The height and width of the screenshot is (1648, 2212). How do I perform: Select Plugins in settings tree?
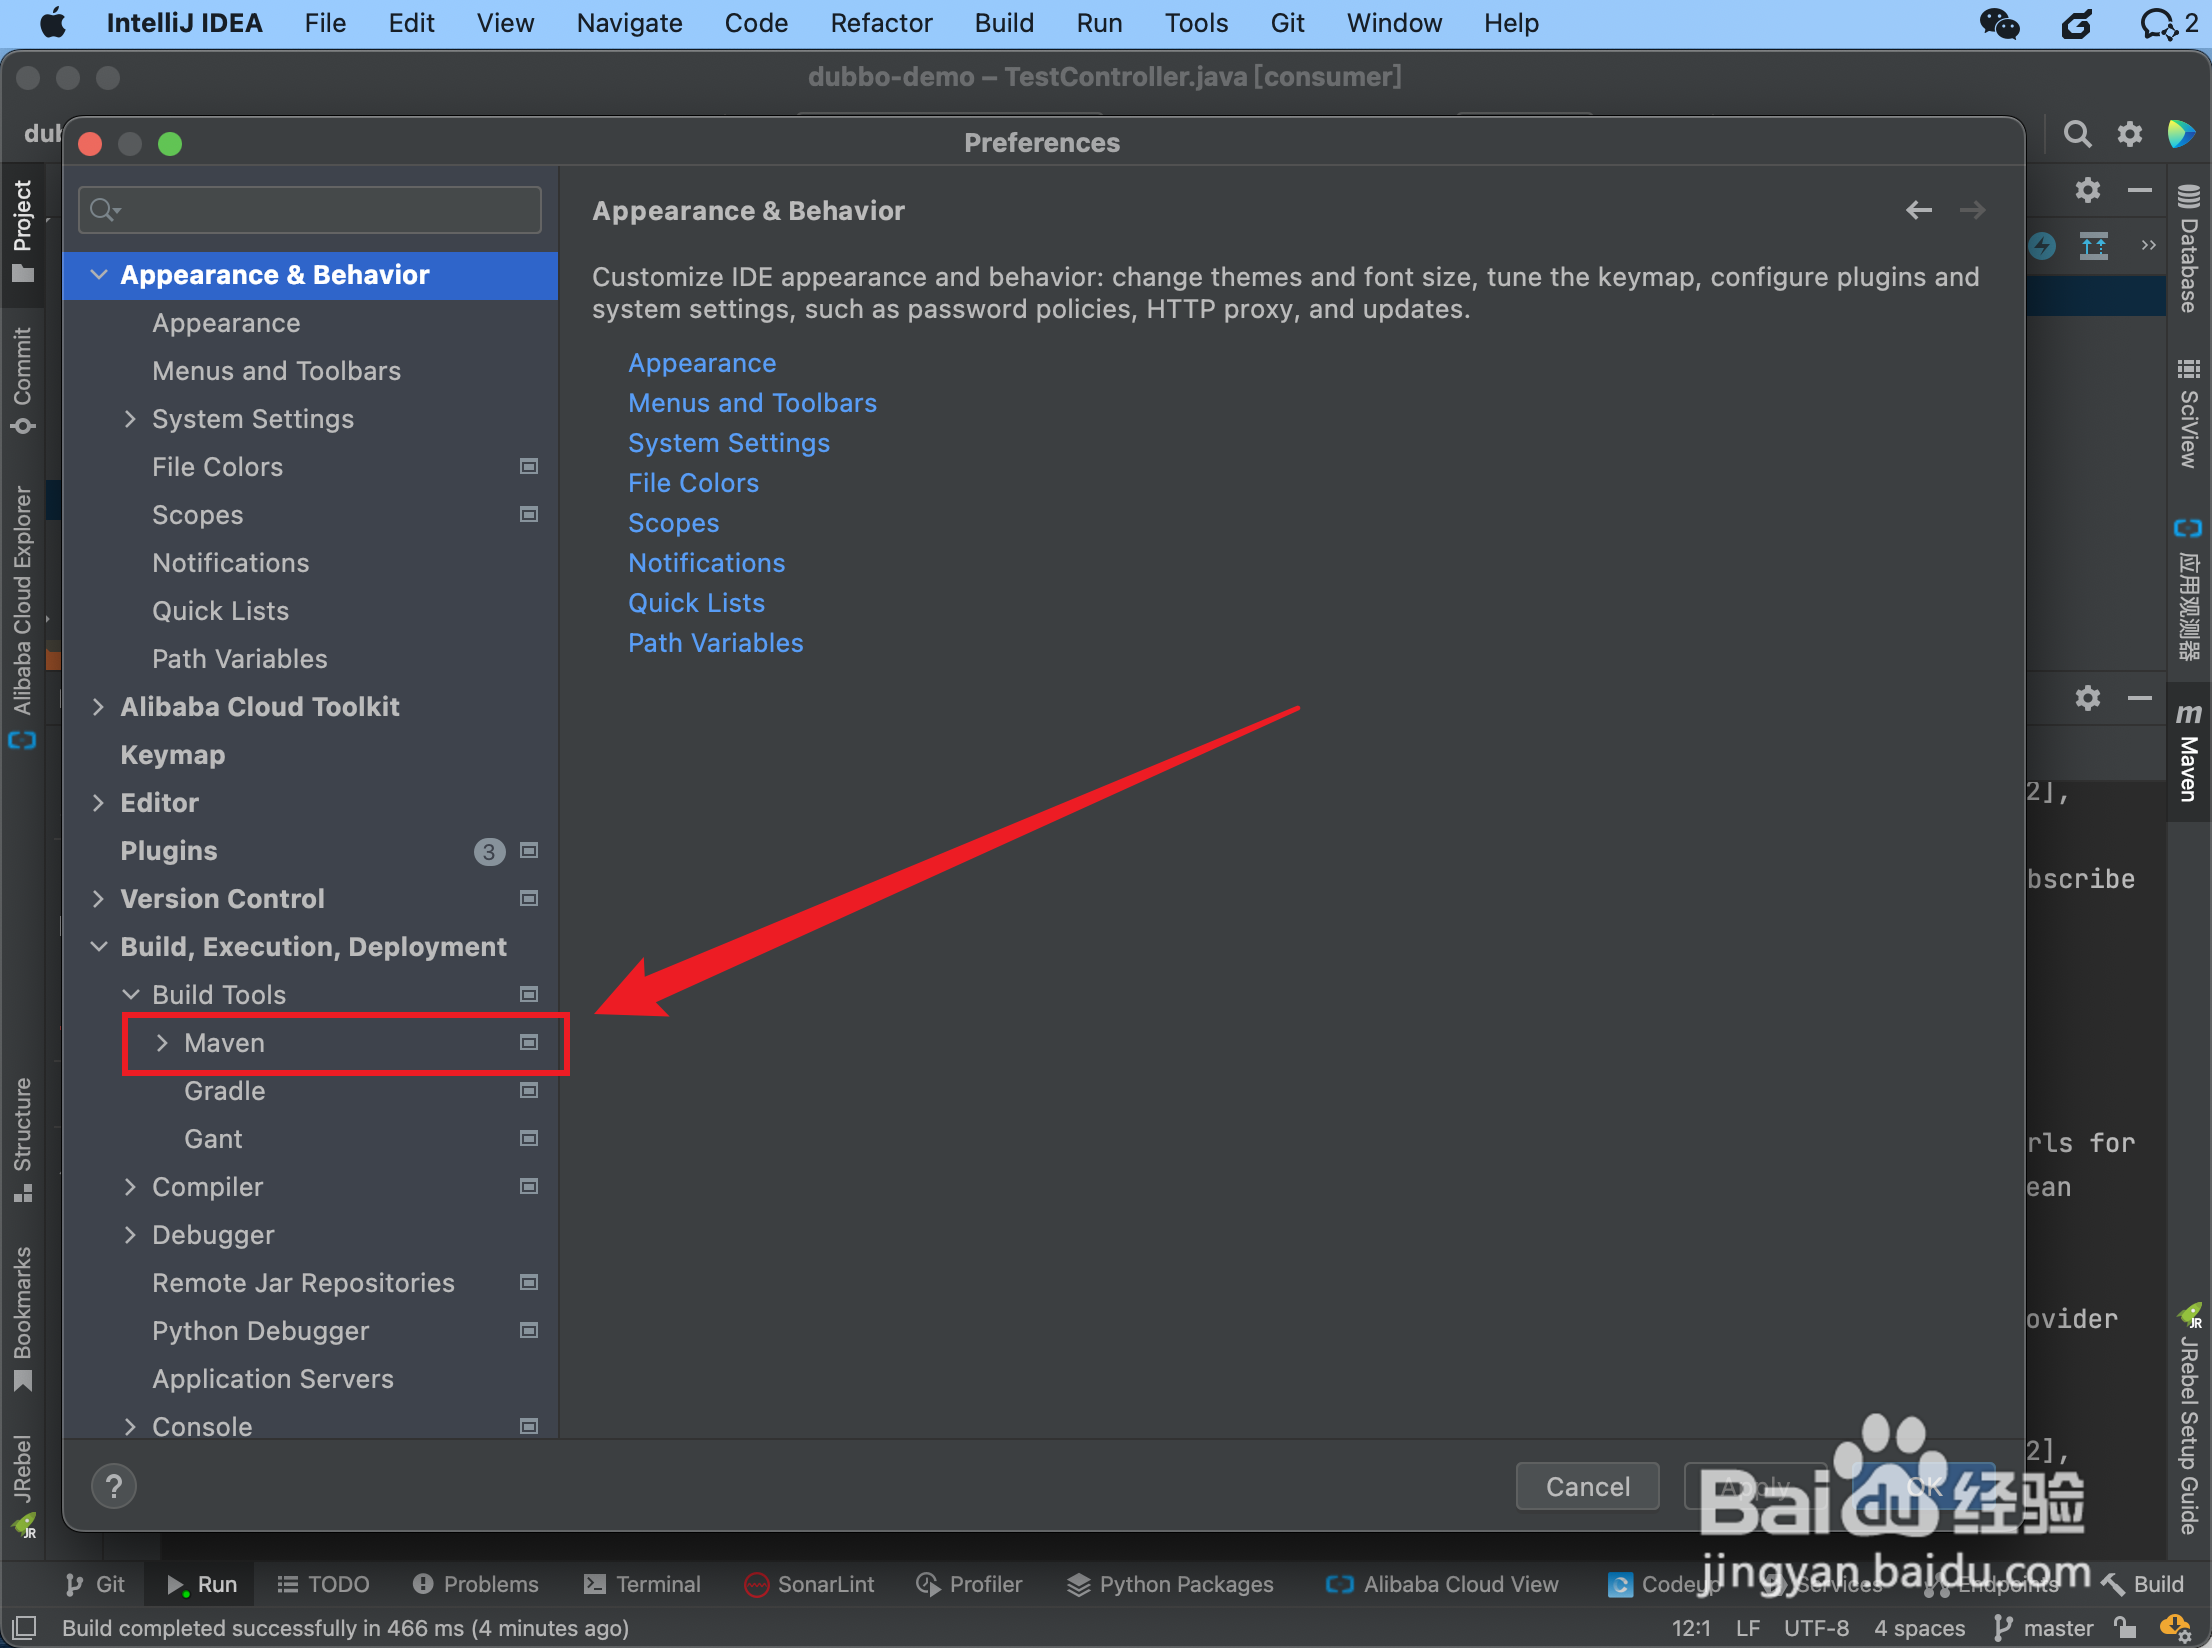tap(169, 851)
